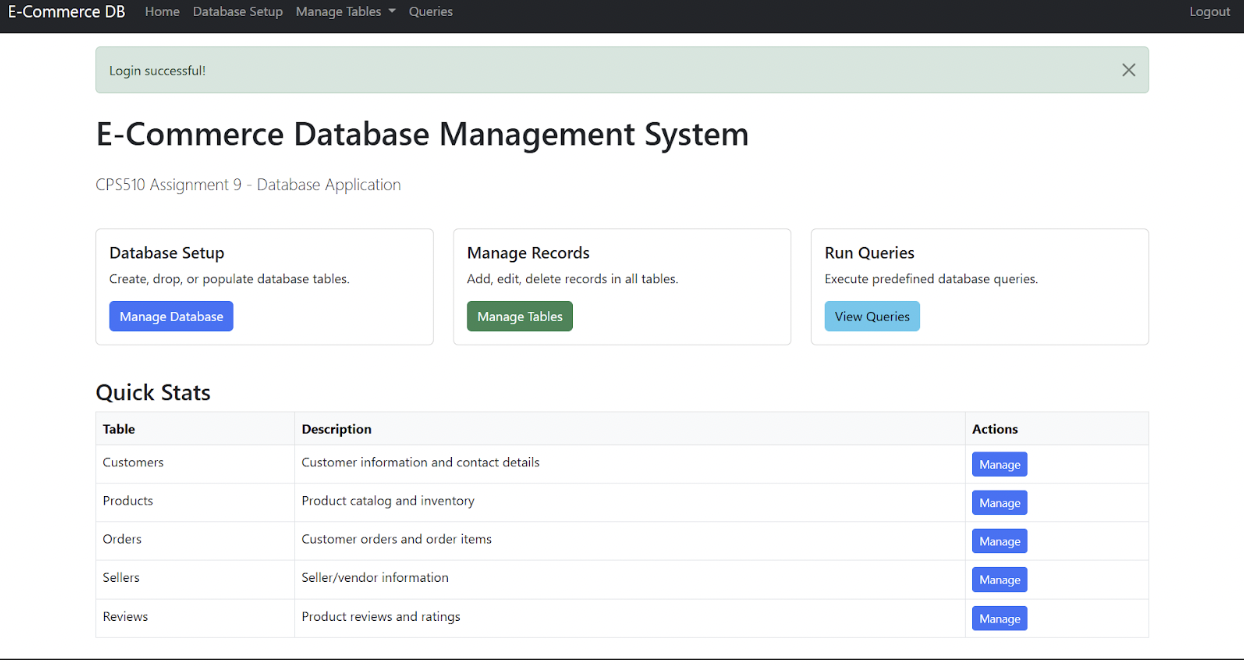
Task: Click the E-Commerce DB brand logo
Action: point(66,11)
